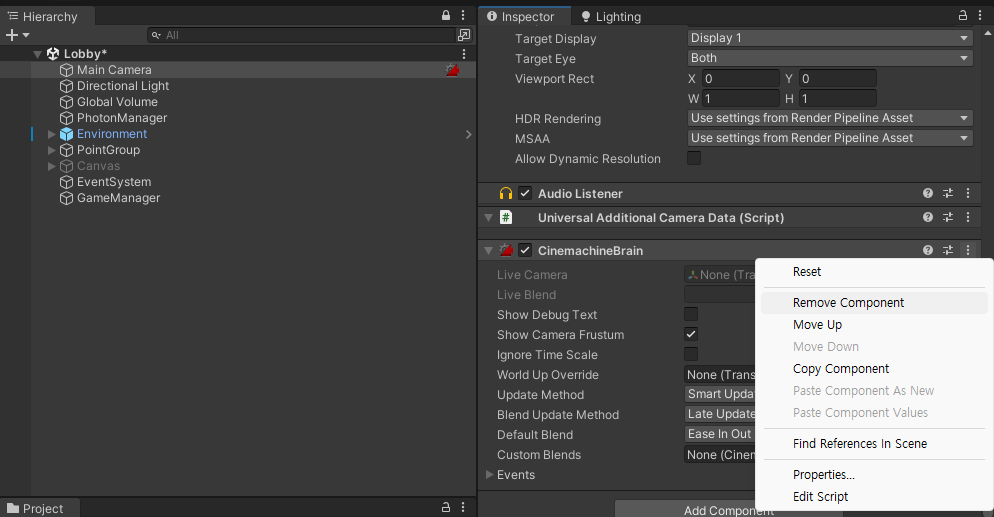Open Universal Additional Camera Data help

[x=928, y=217]
